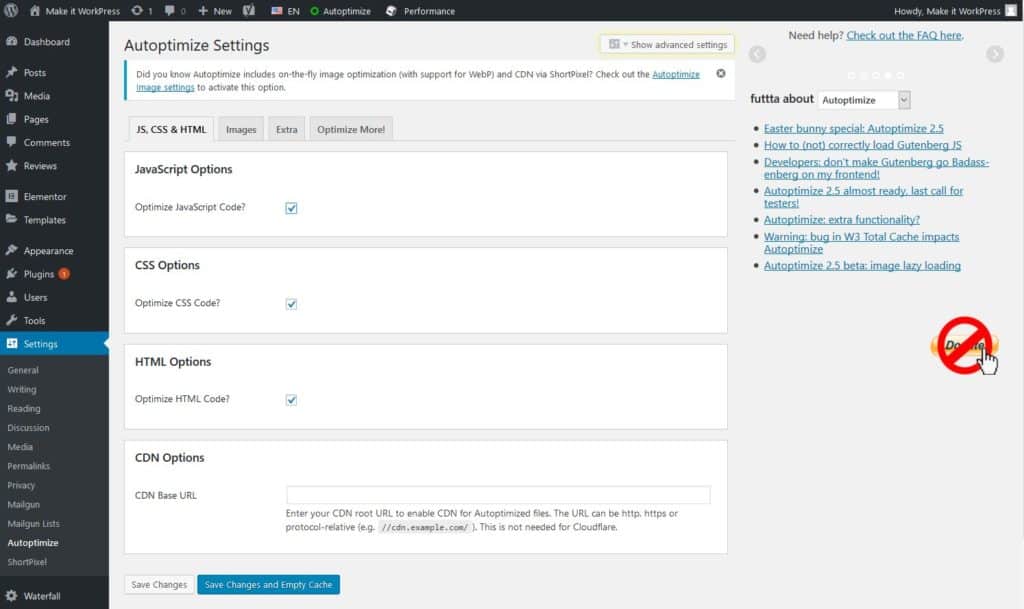Switch to JS, CSS & HTML tab
The width and height of the screenshot is (1024, 609).
[x=171, y=129]
